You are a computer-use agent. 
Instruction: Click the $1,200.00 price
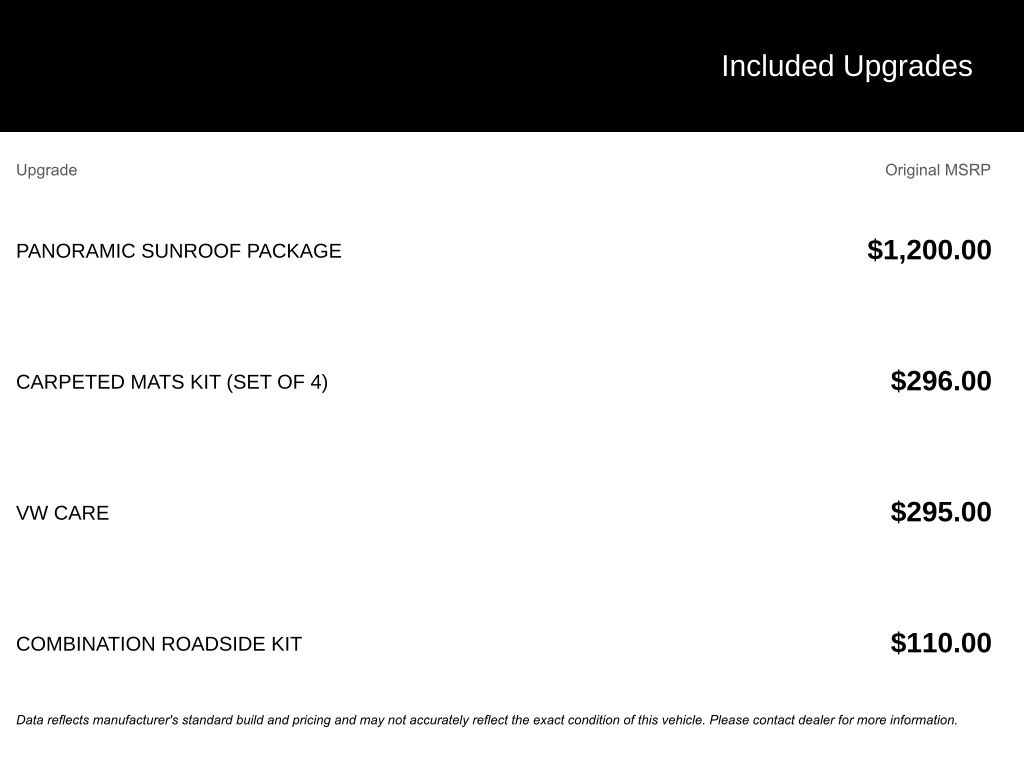[929, 250]
